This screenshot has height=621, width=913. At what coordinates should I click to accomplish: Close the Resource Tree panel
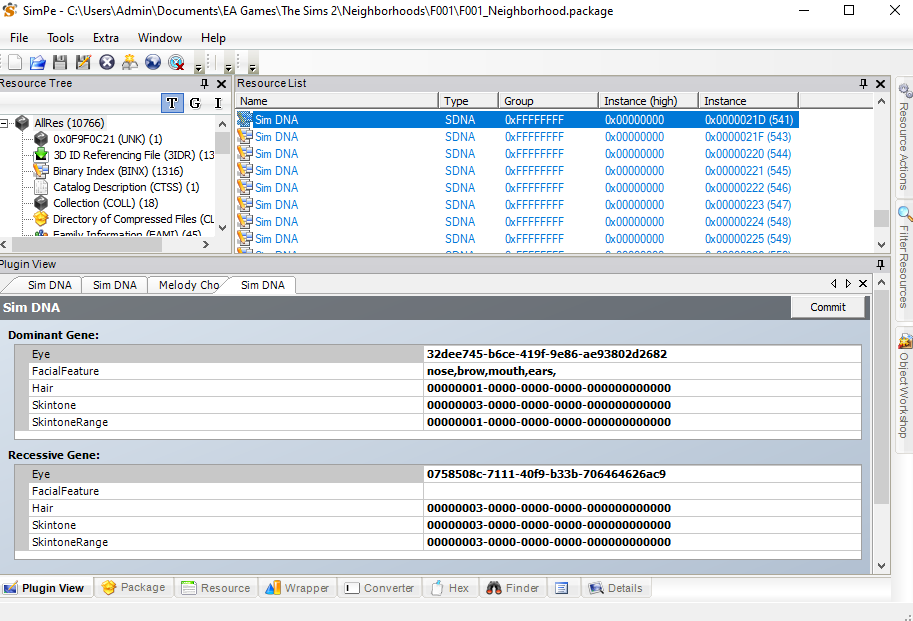point(221,84)
